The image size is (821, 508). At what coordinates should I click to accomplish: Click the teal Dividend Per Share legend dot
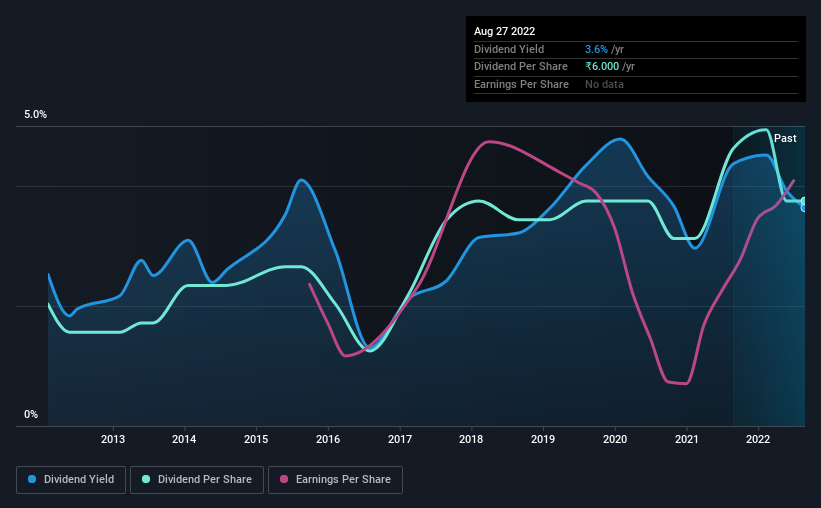click(x=146, y=479)
